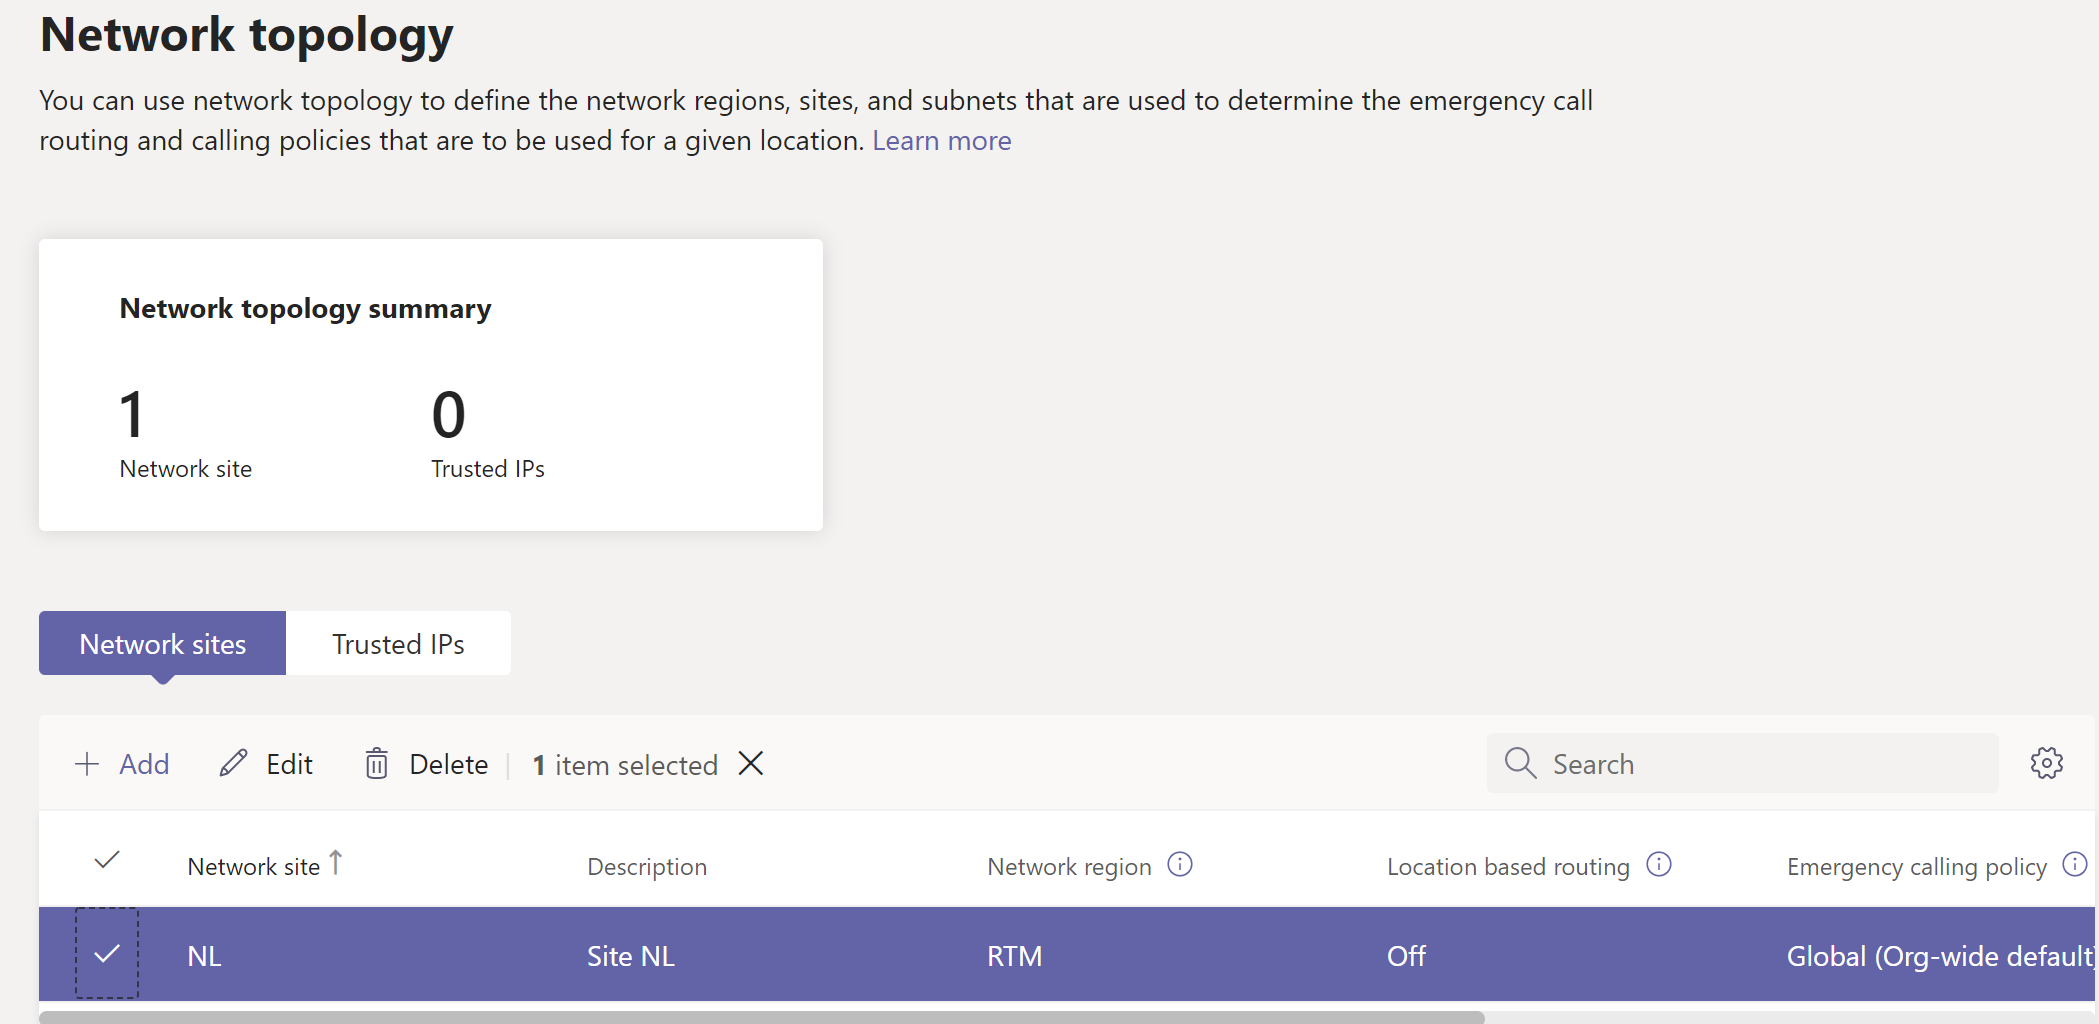Sort by Network site column arrow
Viewport: 2099px width, 1024px height.
(336, 862)
